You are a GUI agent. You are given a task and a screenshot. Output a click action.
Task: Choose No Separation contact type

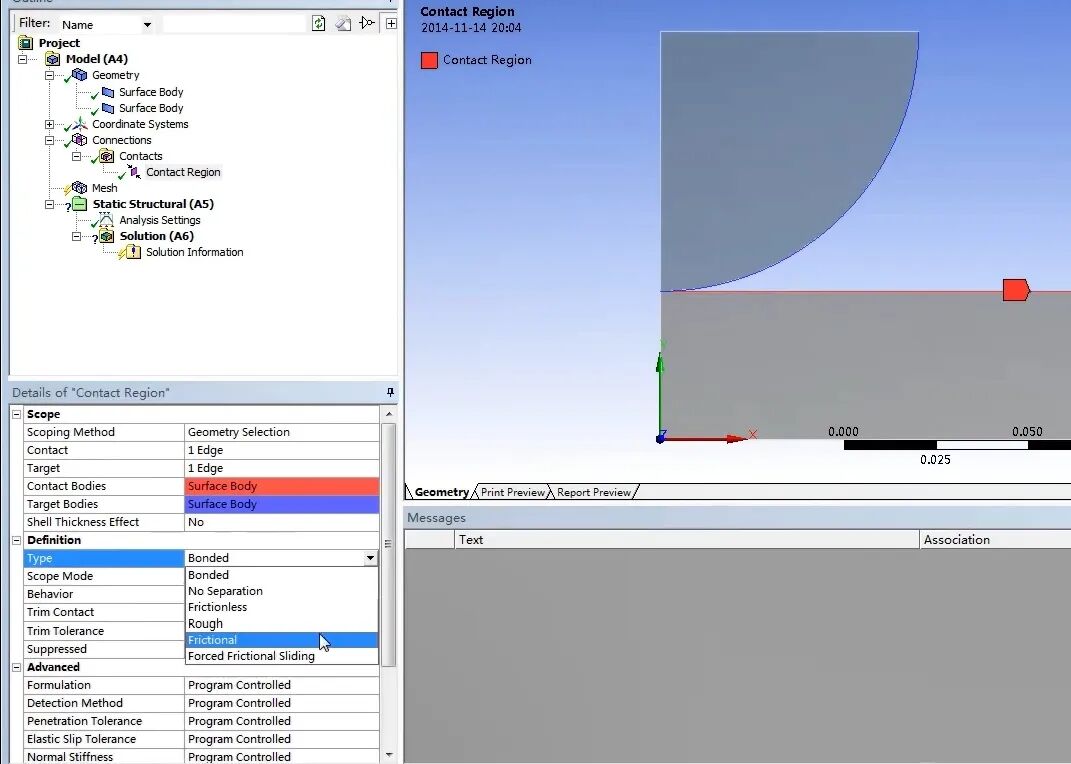[281, 591]
